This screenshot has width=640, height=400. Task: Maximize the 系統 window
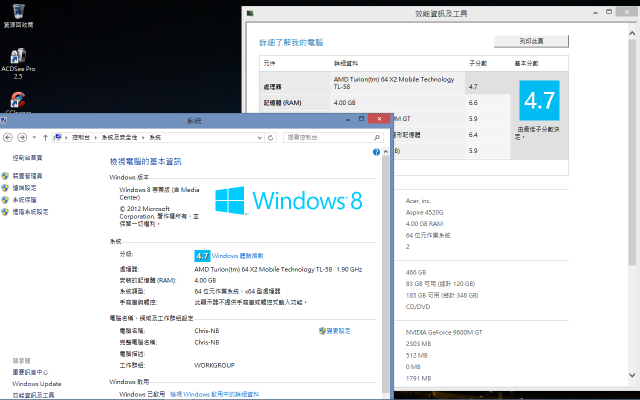(361, 119)
